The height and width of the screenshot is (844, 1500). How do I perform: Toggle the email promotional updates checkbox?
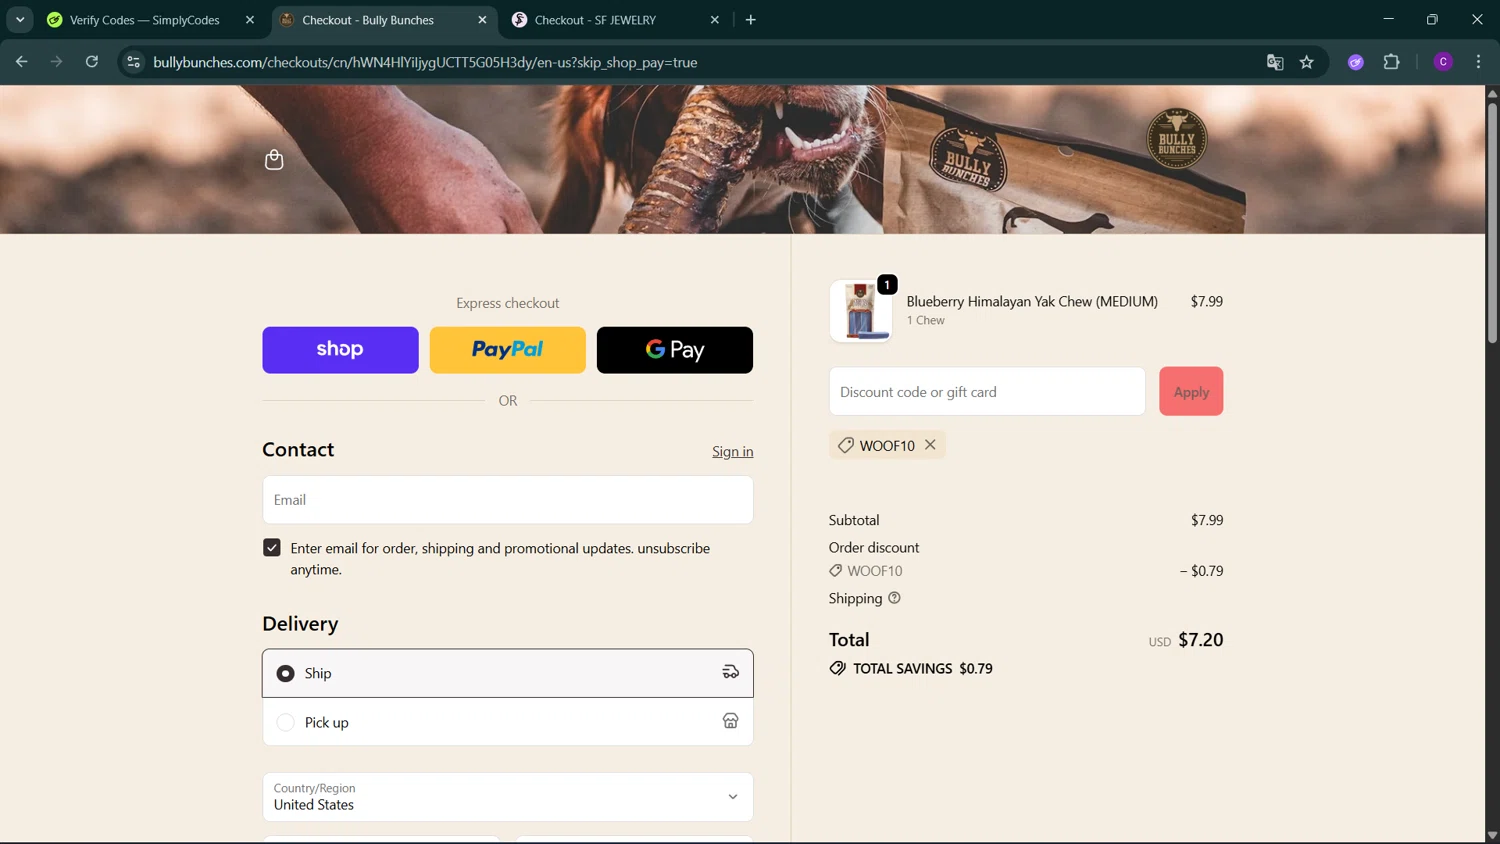272,548
